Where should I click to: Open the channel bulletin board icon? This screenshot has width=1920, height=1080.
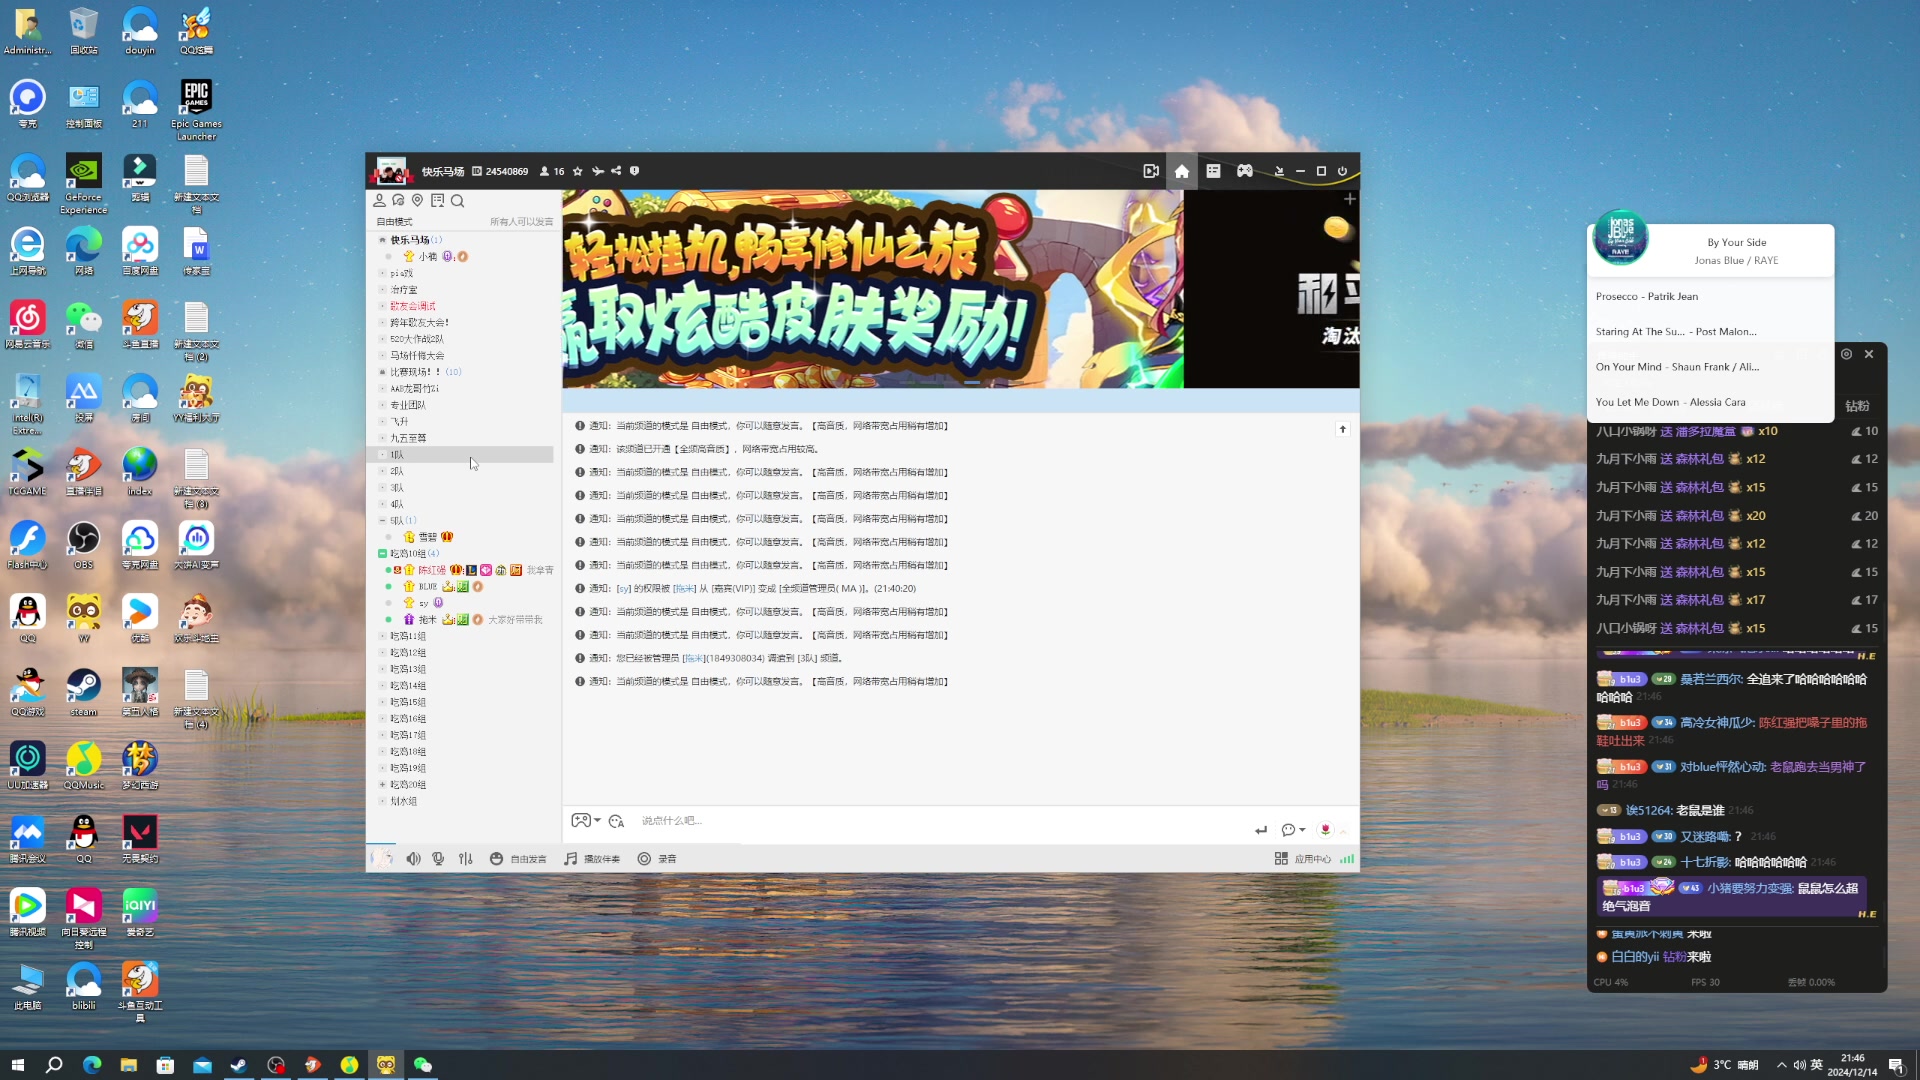[438, 200]
